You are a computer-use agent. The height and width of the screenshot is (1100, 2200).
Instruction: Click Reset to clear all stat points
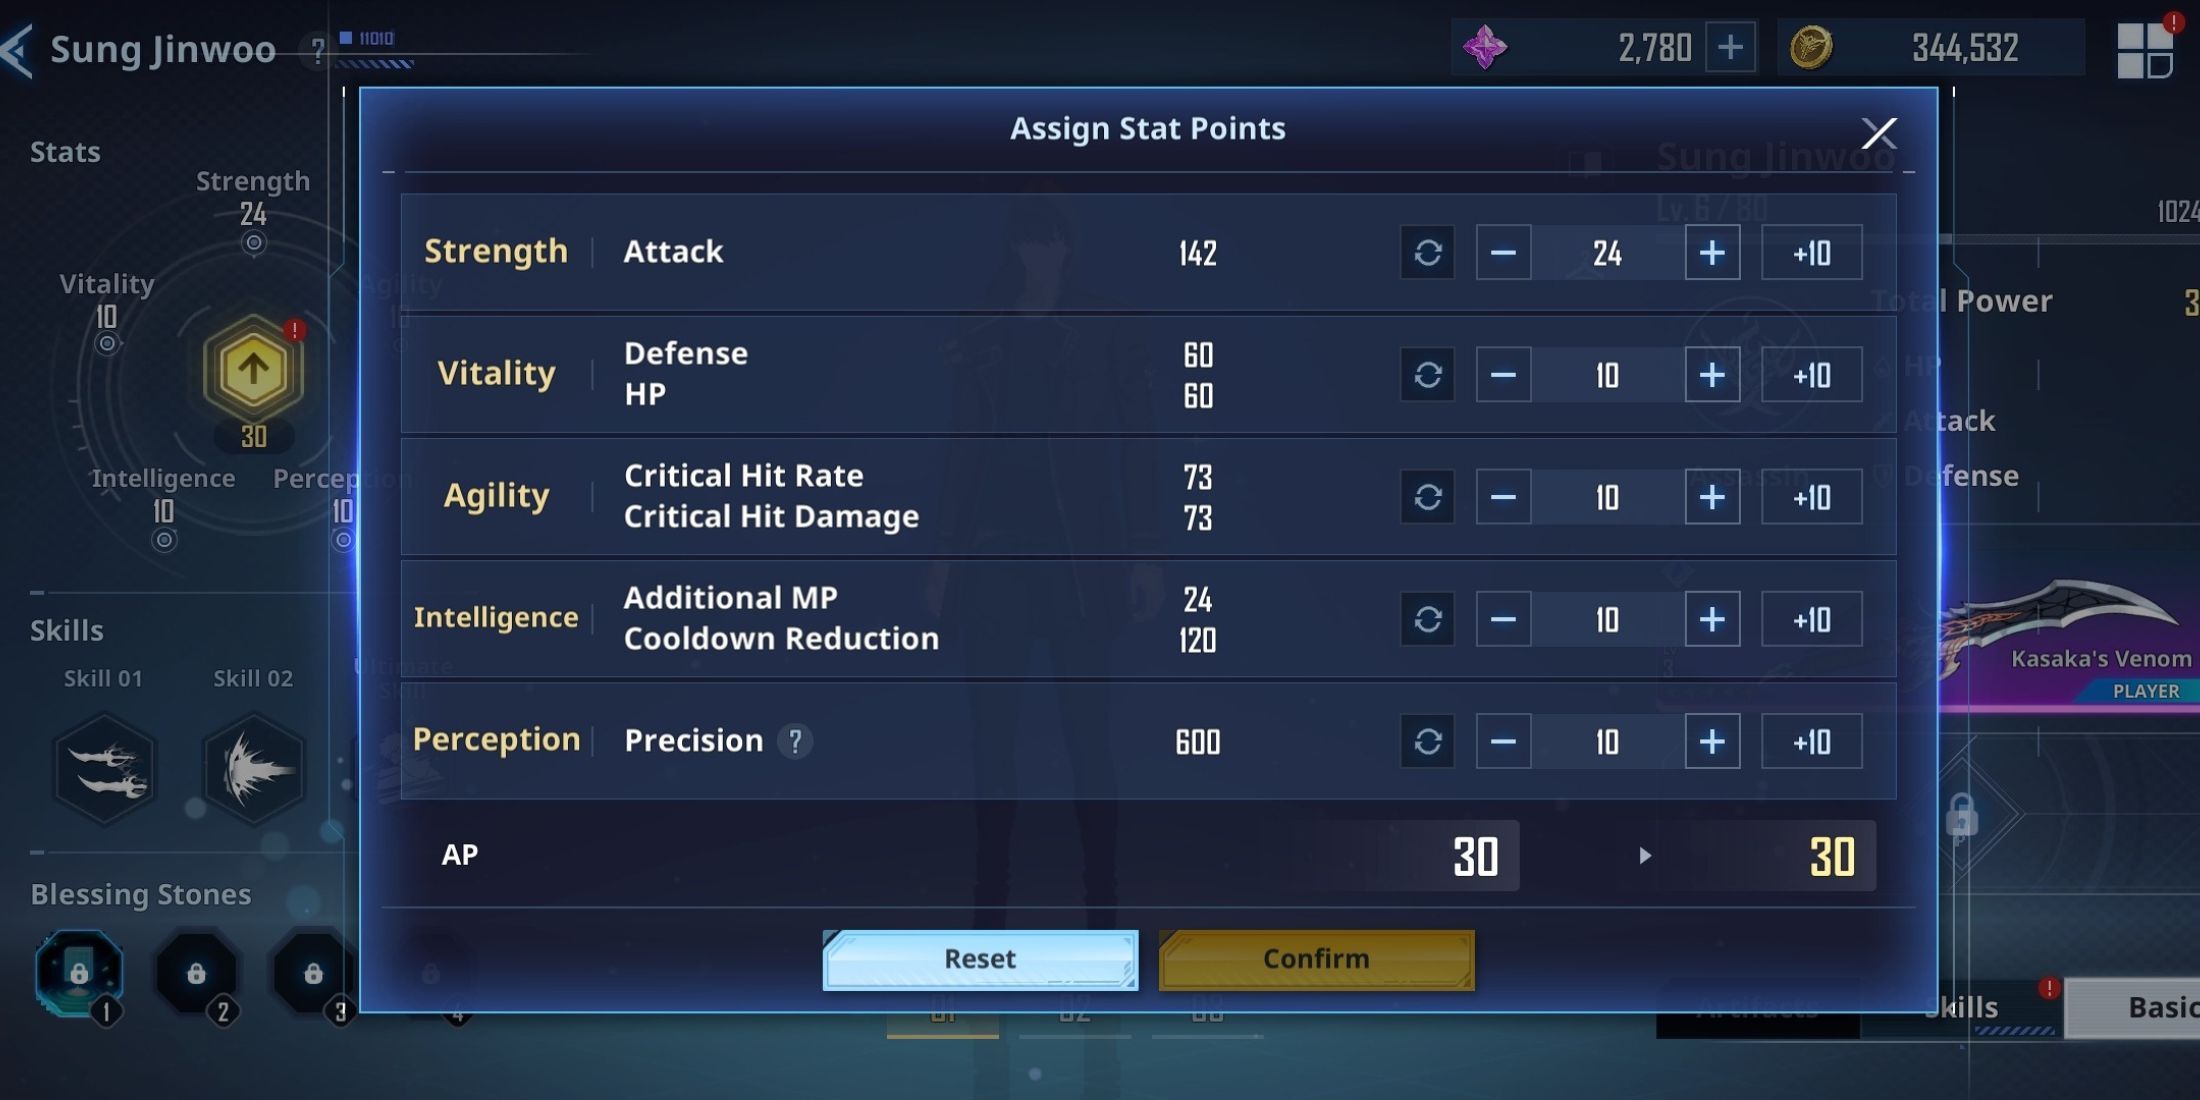pyautogui.click(x=982, y=958)
